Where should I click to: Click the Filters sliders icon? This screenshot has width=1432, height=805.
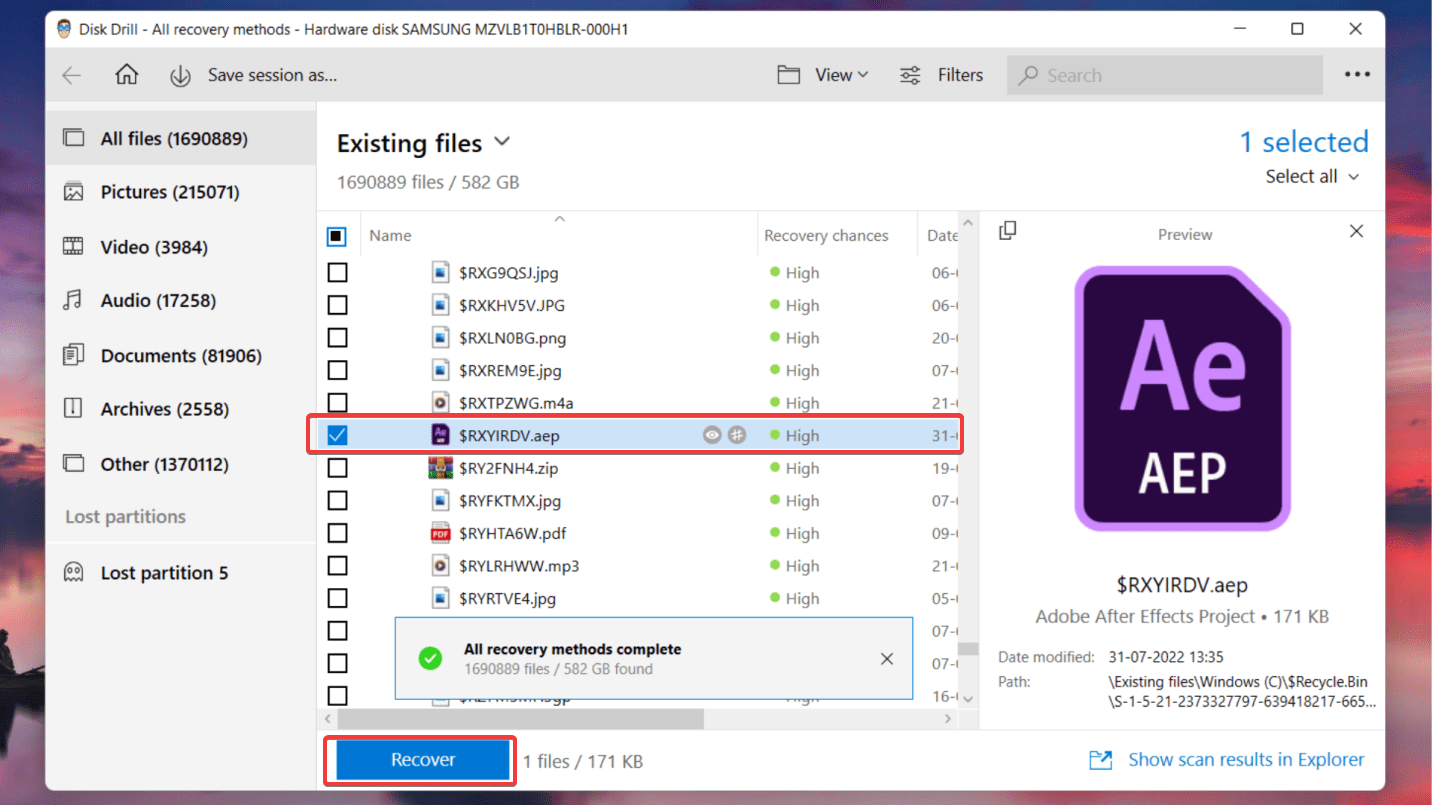coord(910,75)
